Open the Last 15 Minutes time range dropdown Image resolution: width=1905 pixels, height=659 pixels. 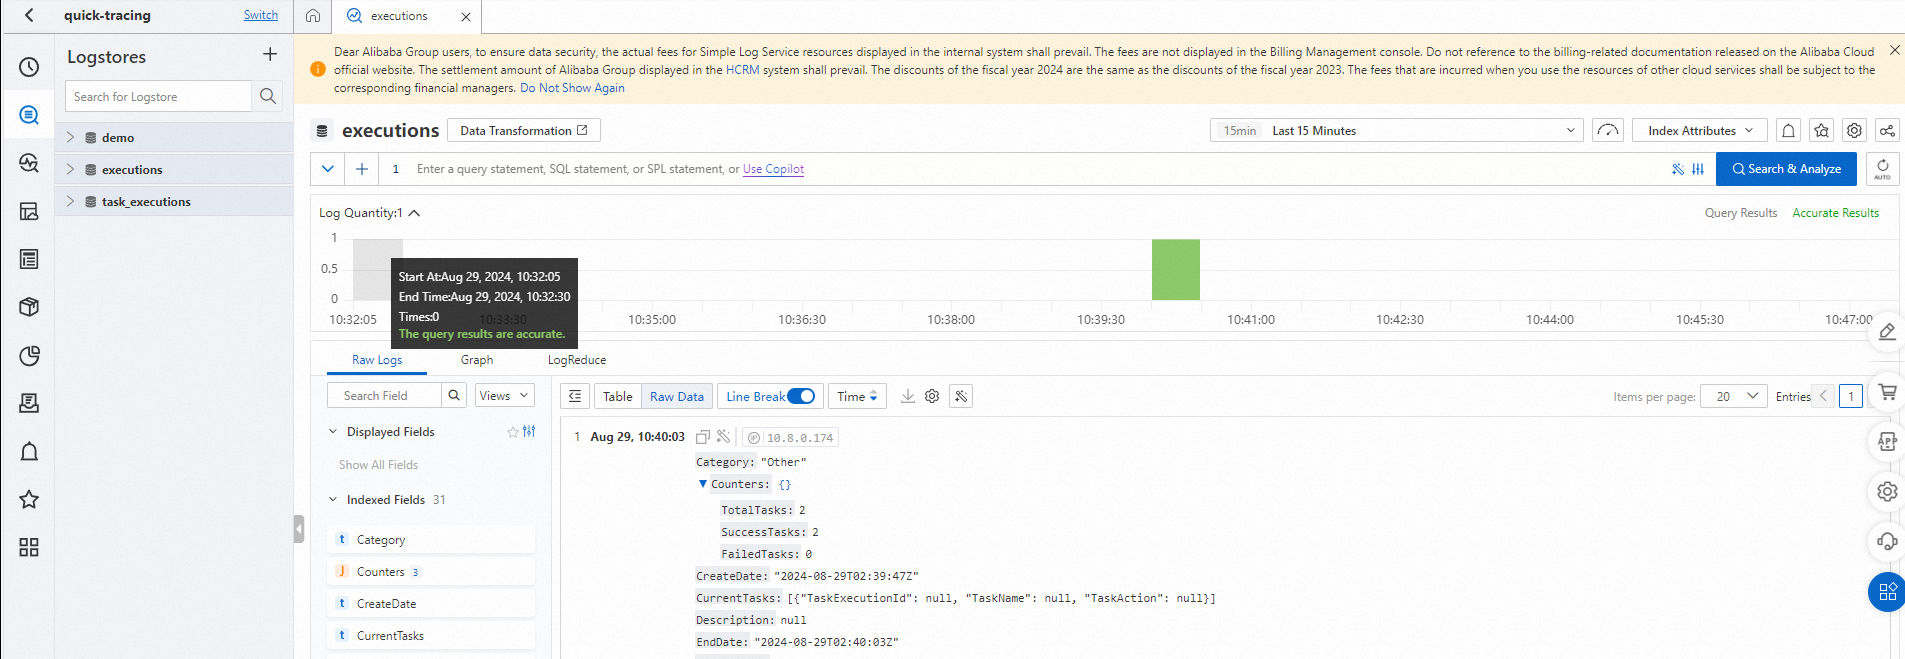tap(1397, 131)
